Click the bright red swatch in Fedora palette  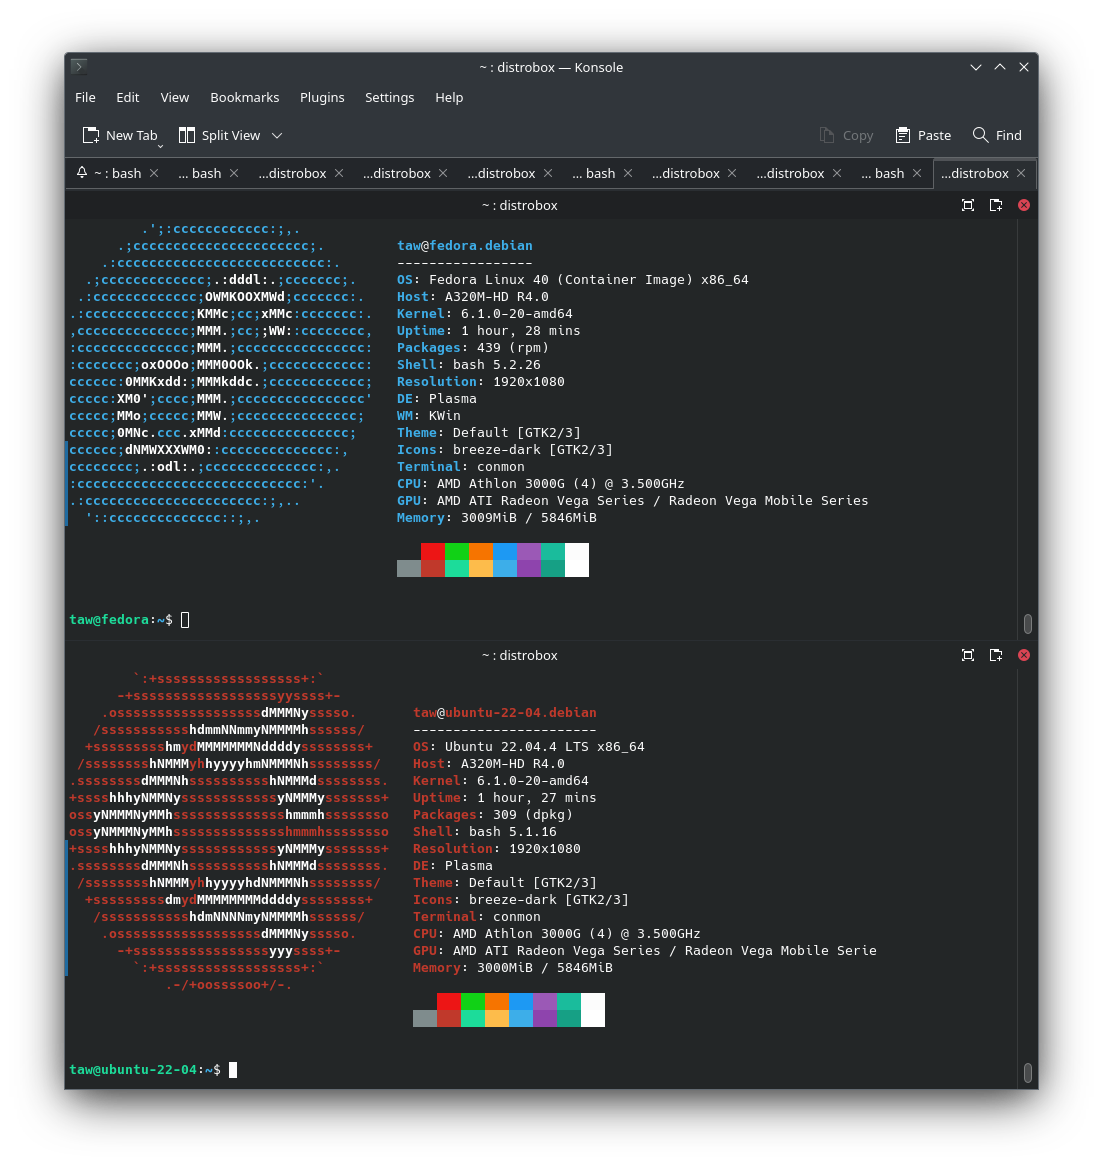[433, 551]
